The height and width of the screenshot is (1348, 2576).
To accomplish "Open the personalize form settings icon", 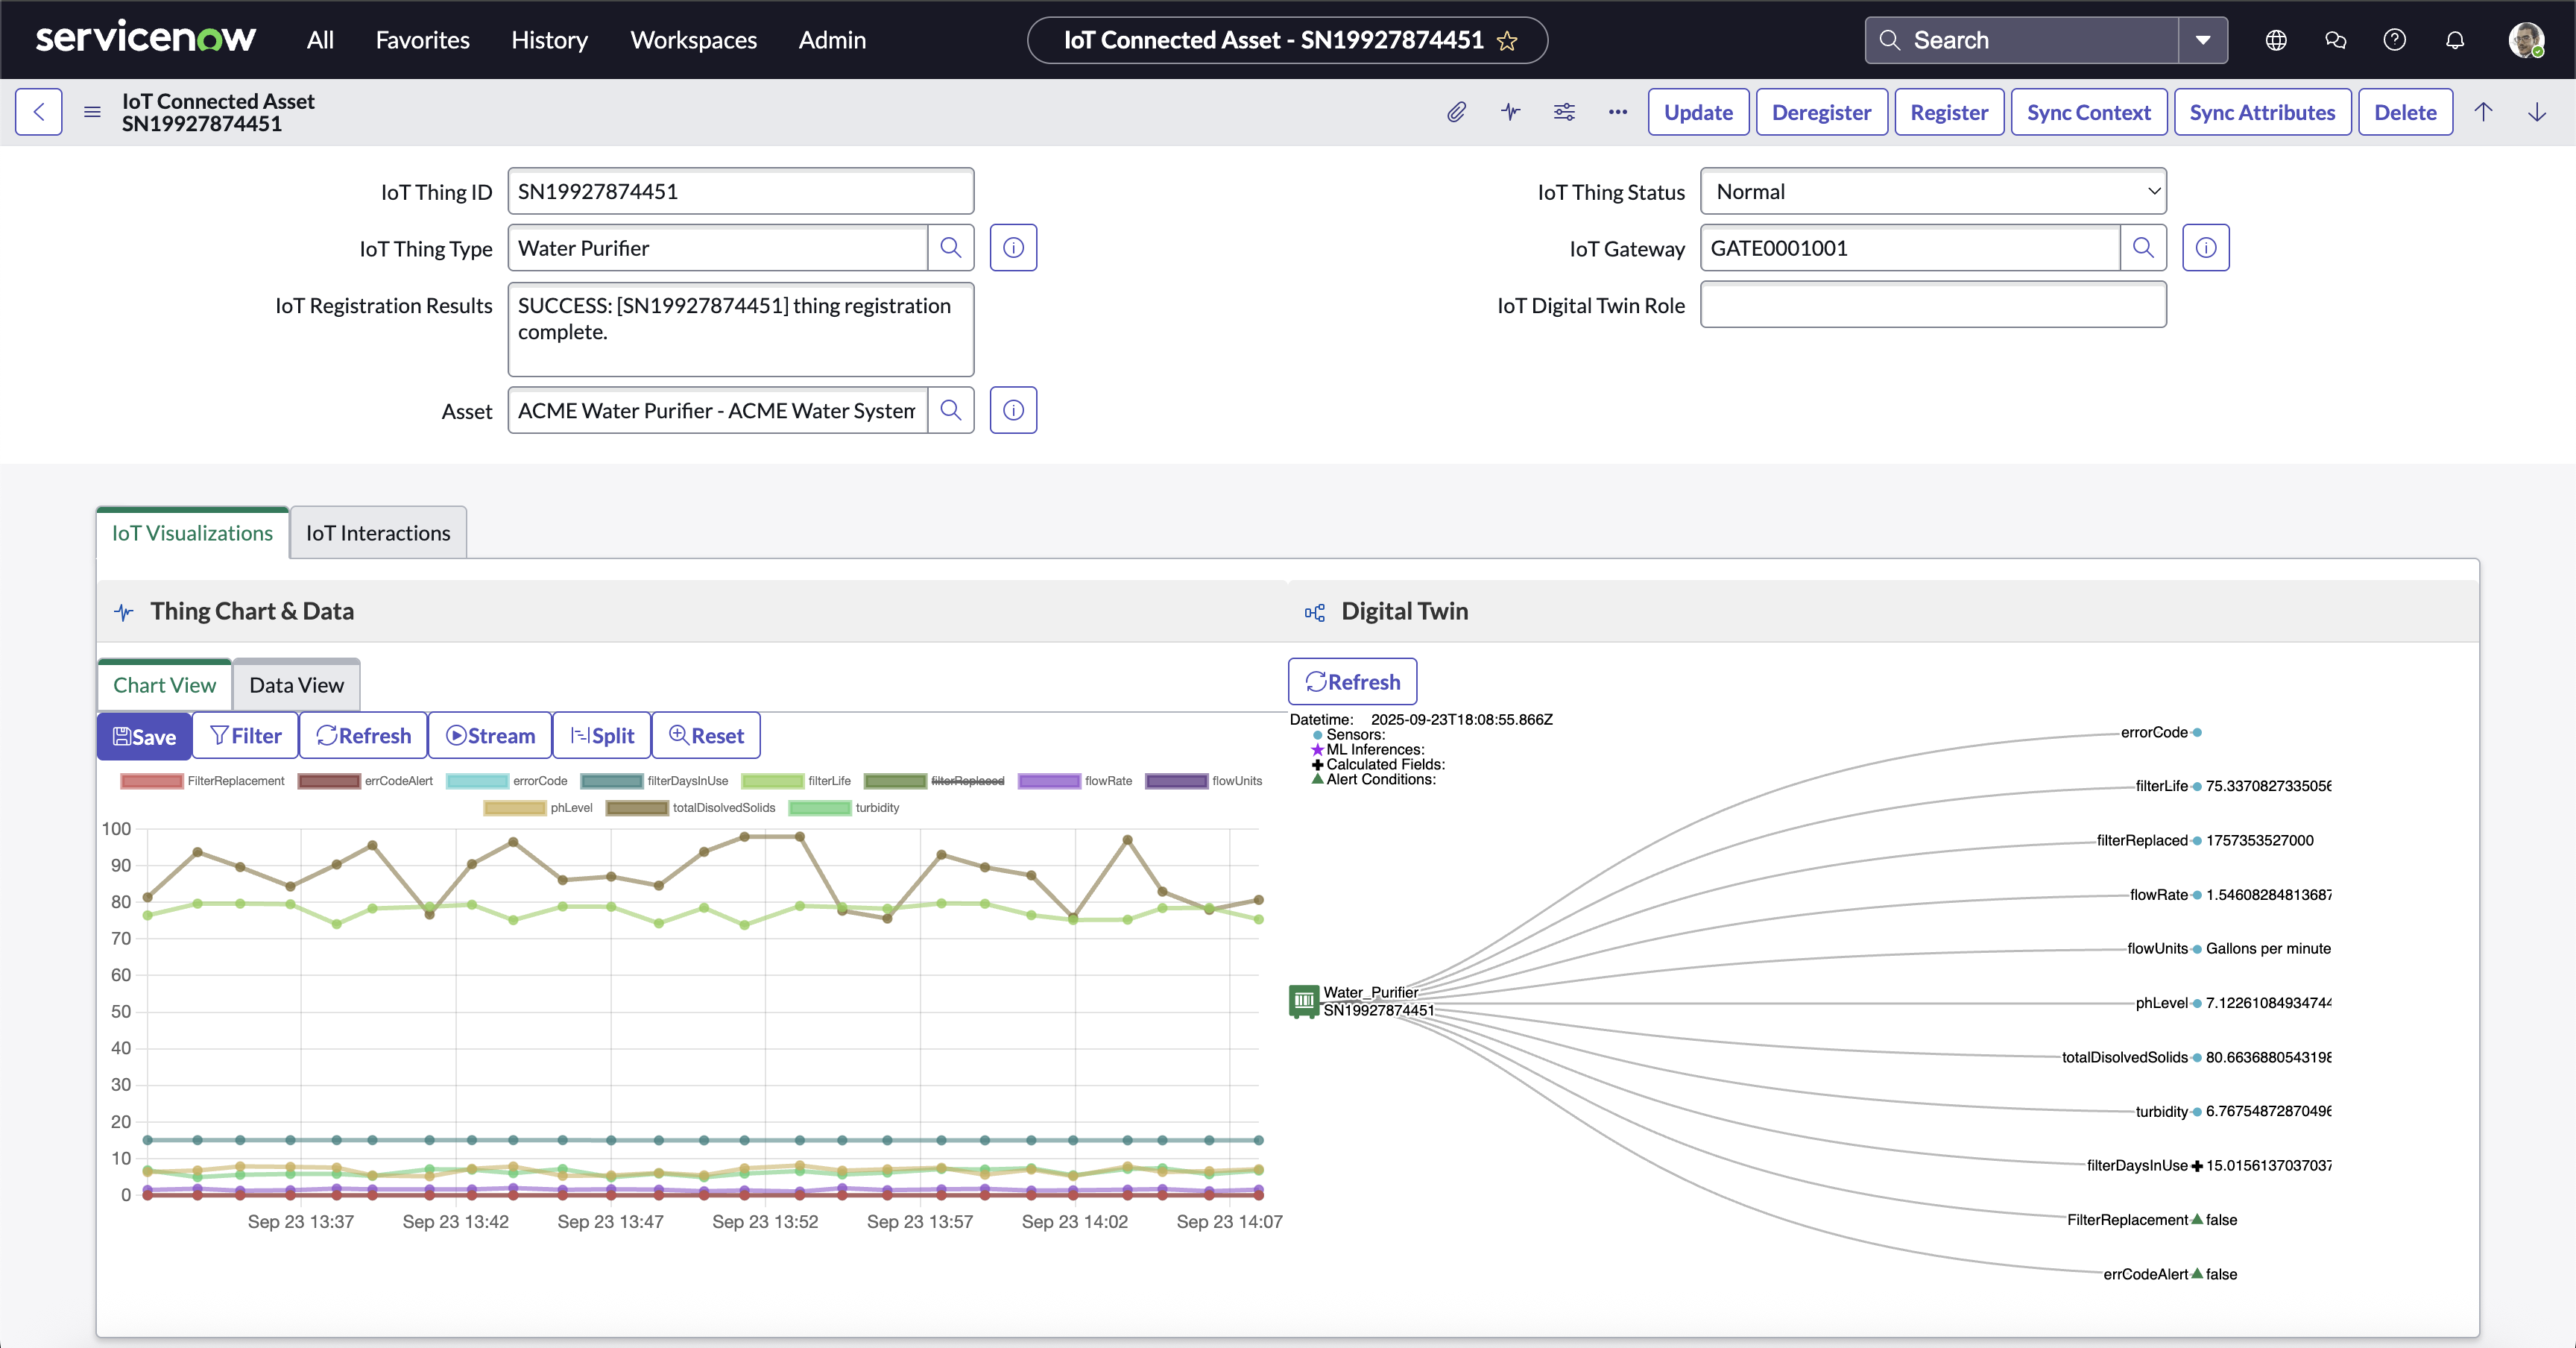I will pos(1564,112).
